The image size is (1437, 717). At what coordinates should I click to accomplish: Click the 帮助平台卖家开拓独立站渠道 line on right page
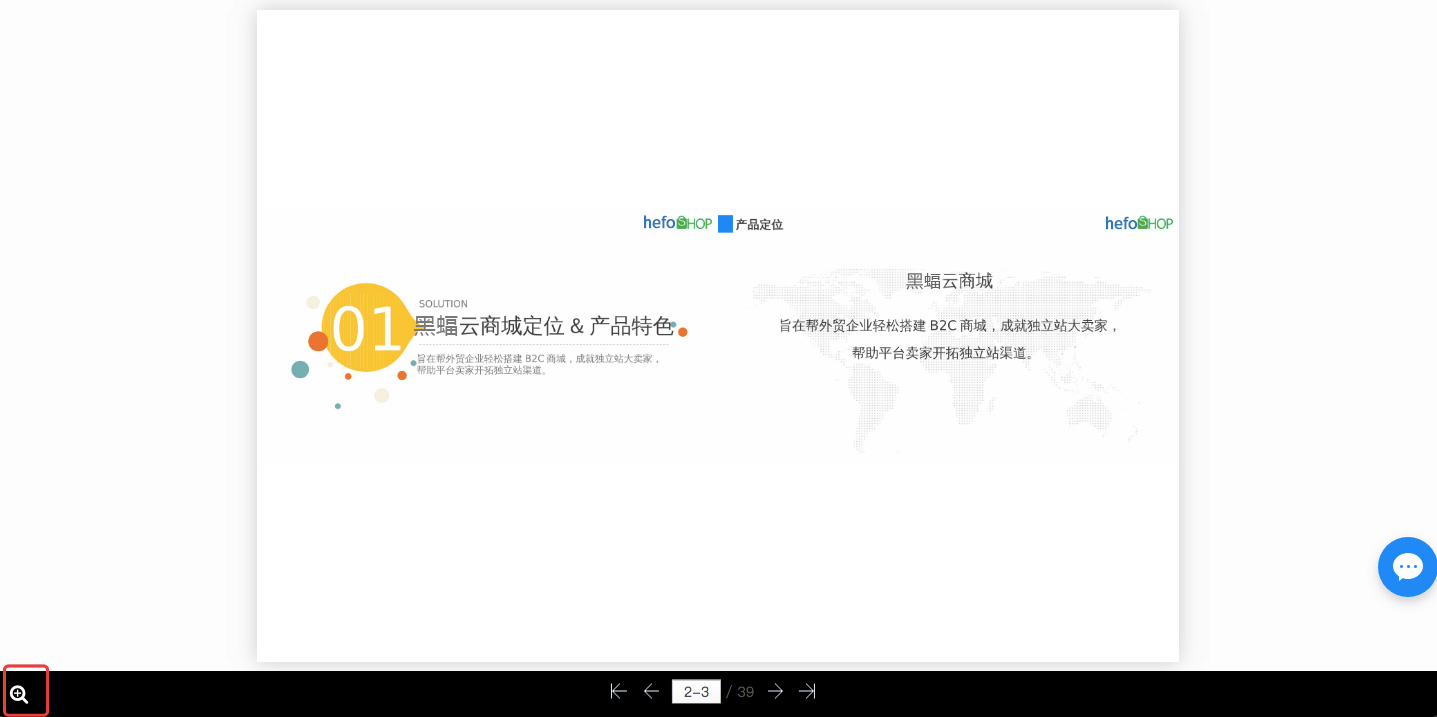point(943,353)
